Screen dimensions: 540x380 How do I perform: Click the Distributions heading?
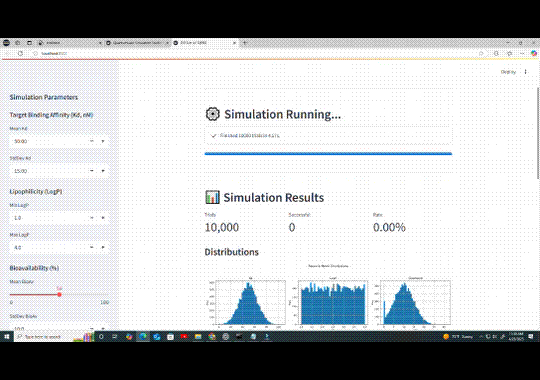point(231,252)
